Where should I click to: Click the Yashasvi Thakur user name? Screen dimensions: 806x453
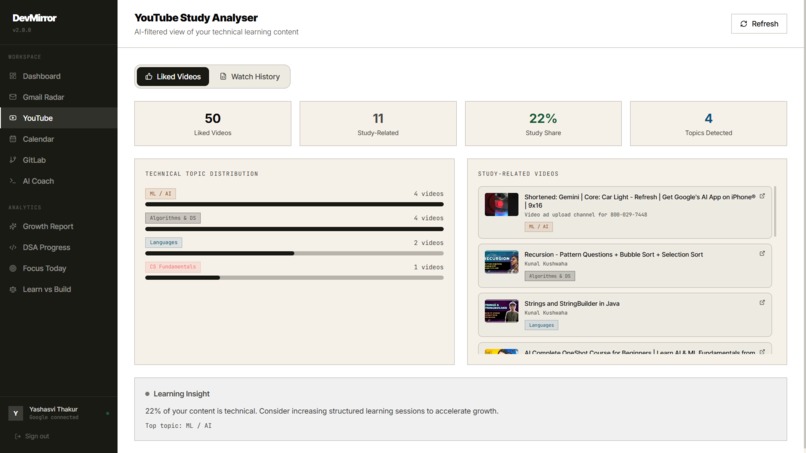[53, 409]
